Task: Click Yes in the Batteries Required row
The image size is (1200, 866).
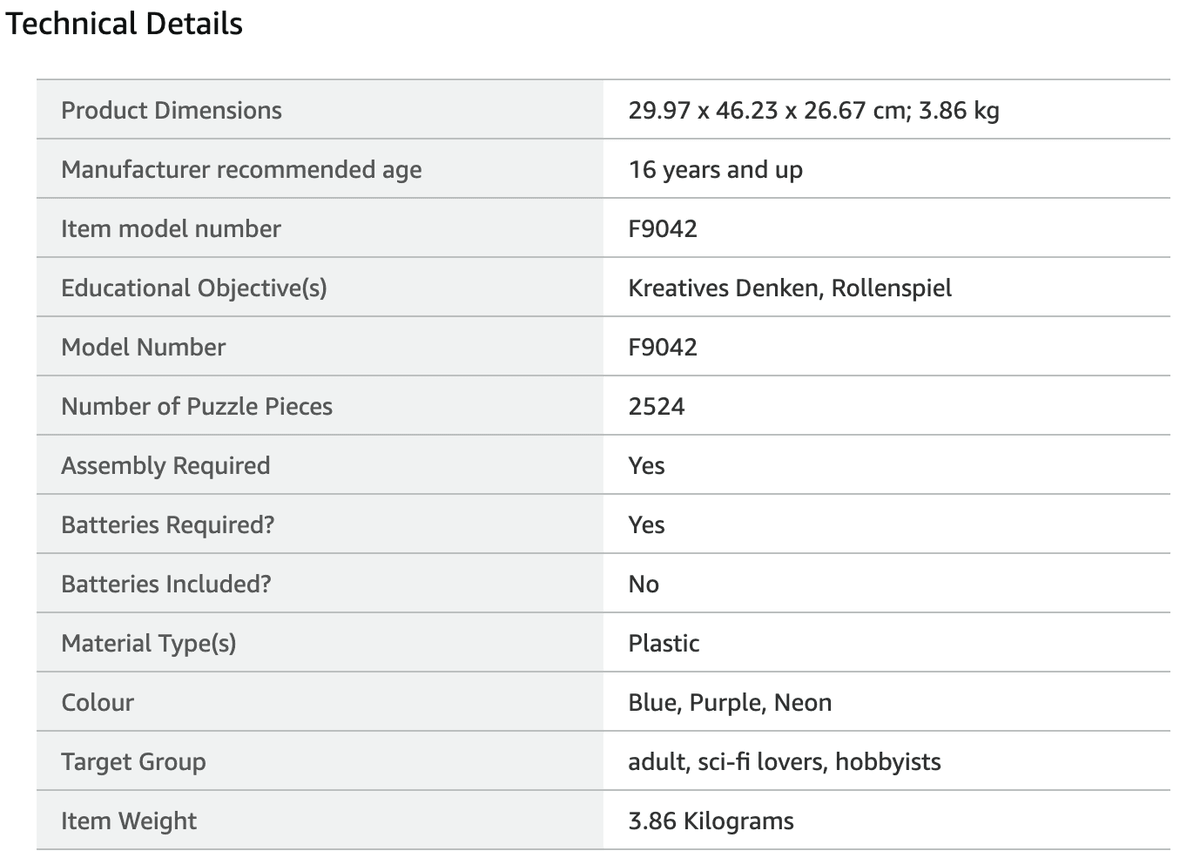Action: 647,525
